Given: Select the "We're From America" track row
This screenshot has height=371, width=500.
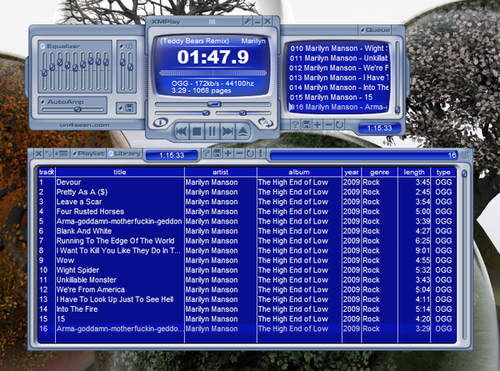Looking at the screenshot, I should click(247, 289).
